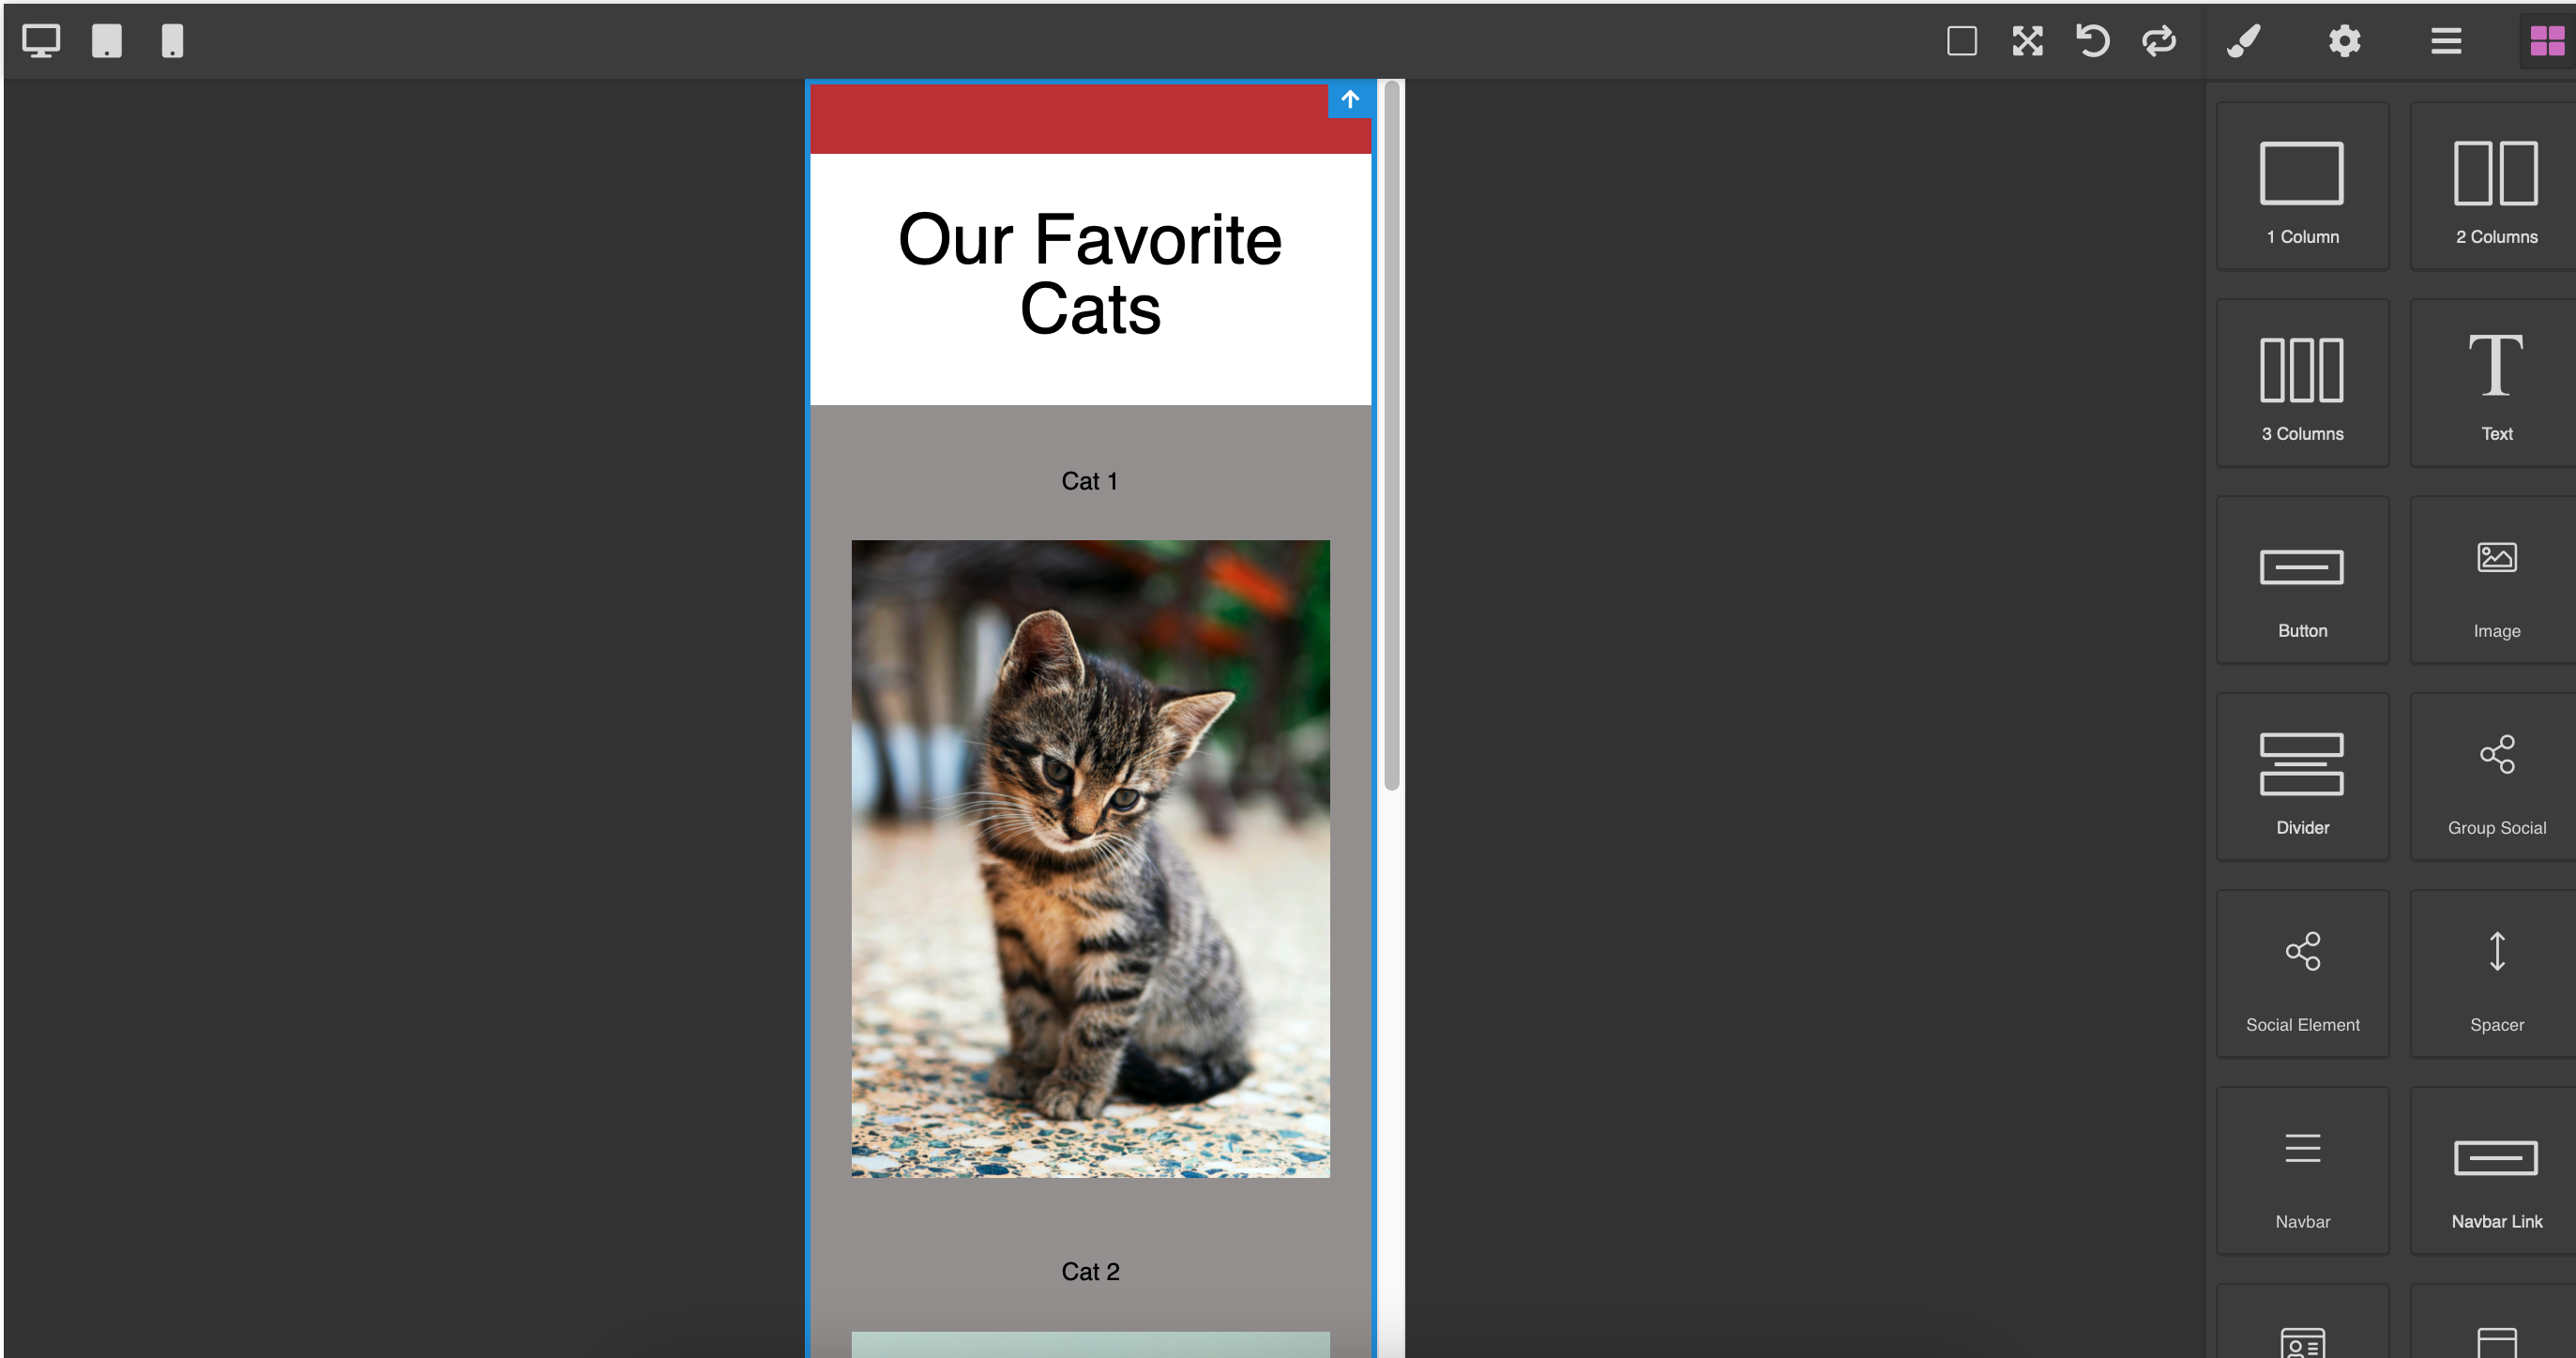Viewport: 2576px width, 1358px height.
Task: Select the Group Social block
Action: (2495, 777)
